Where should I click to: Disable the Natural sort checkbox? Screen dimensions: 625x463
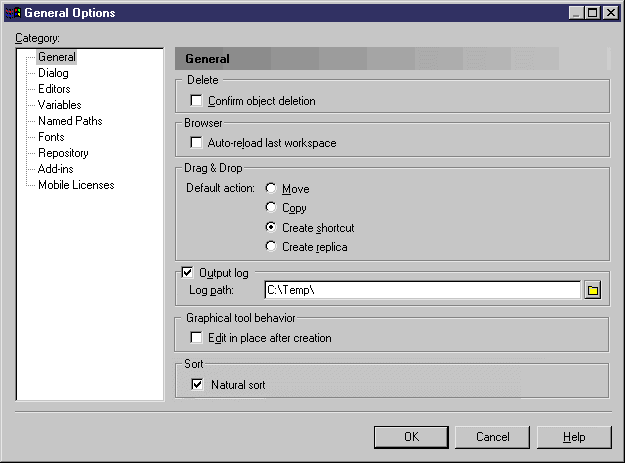click(x=197, y=385)
